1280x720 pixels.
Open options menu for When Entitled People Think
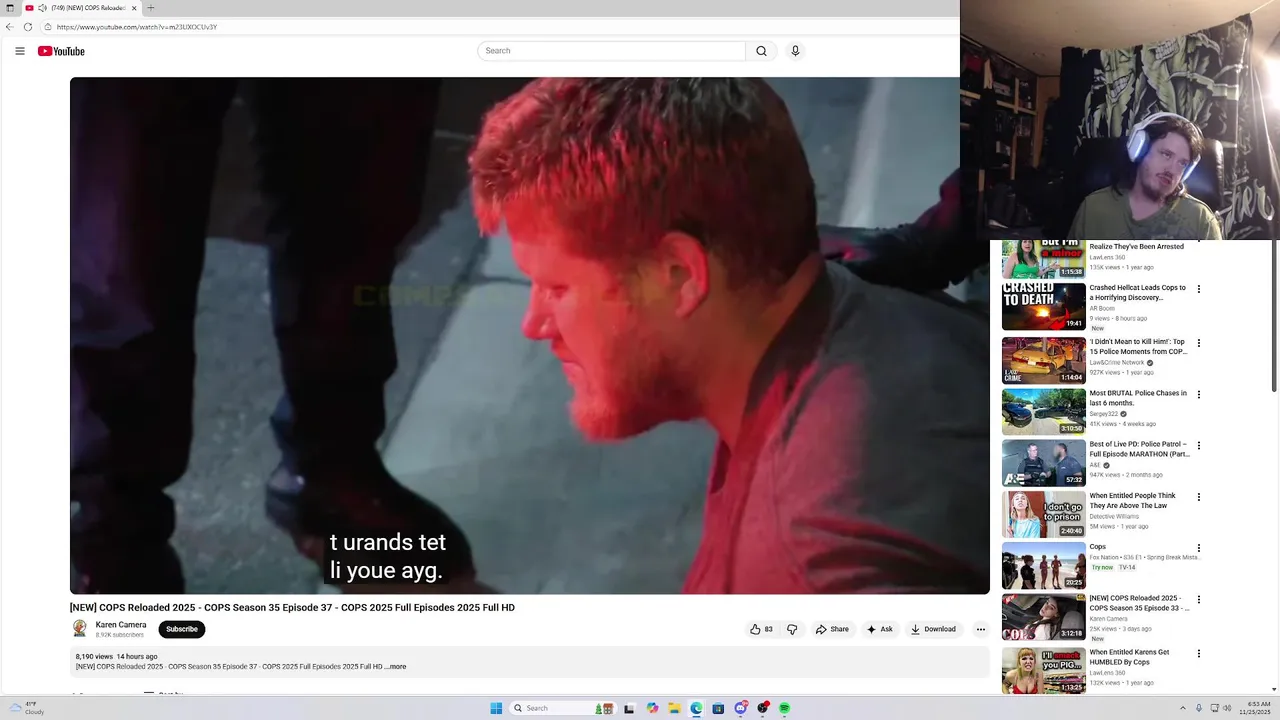pyautogui.click(x=1199, y=497)
